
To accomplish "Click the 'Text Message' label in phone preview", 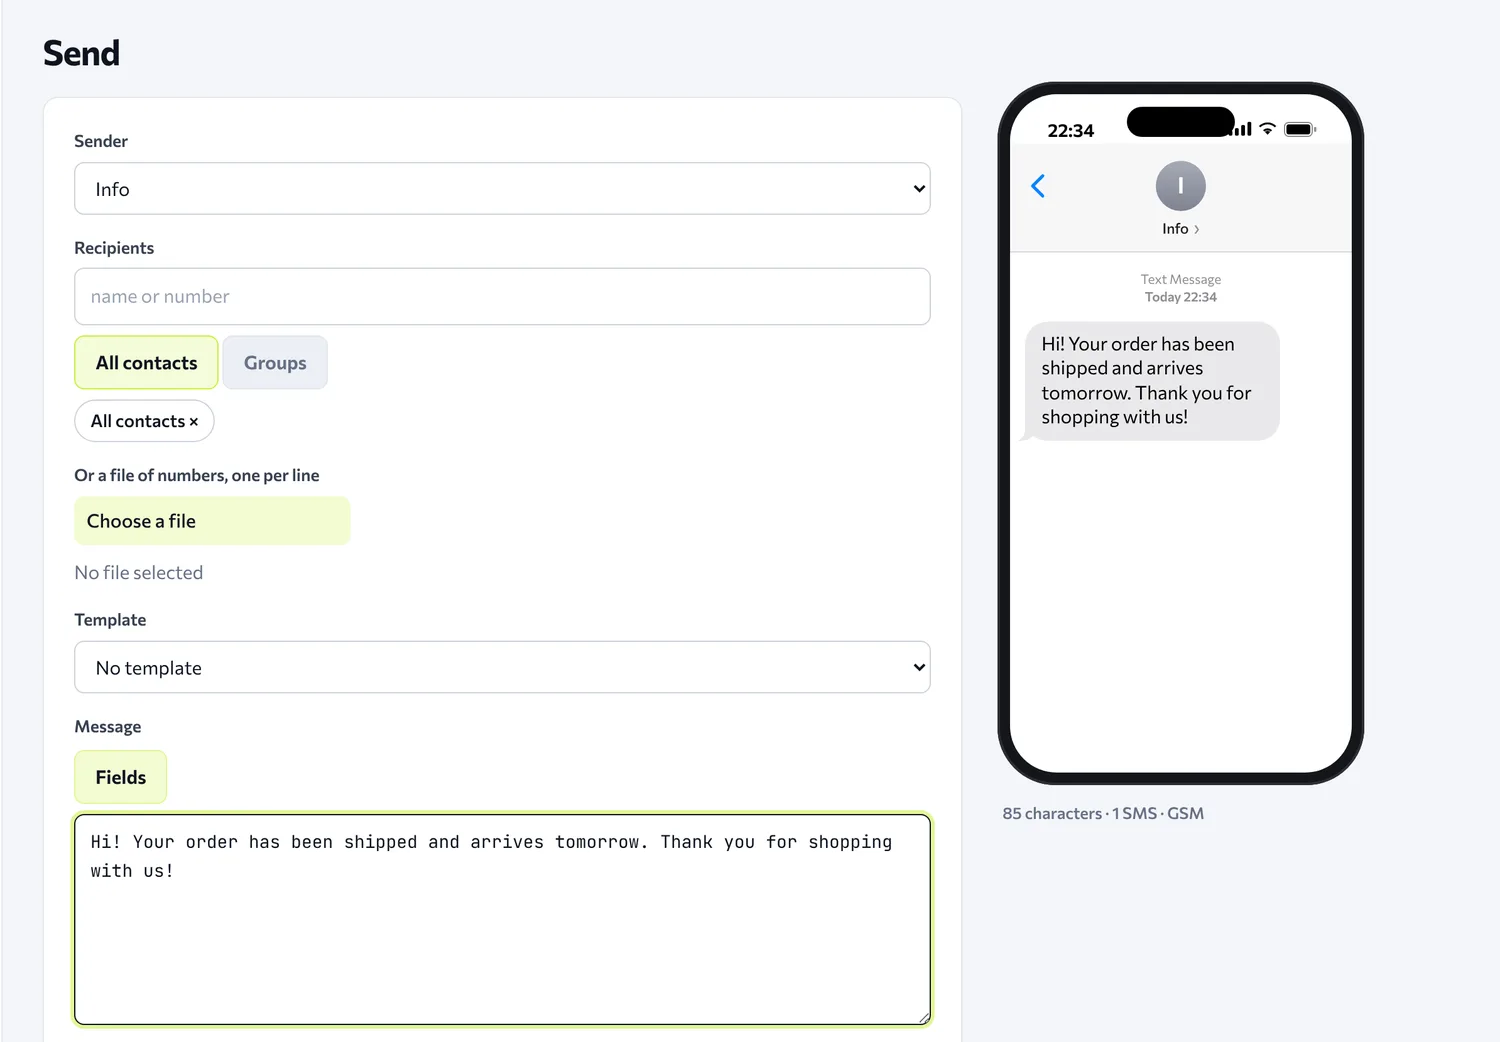I will tap(1180, 279).
